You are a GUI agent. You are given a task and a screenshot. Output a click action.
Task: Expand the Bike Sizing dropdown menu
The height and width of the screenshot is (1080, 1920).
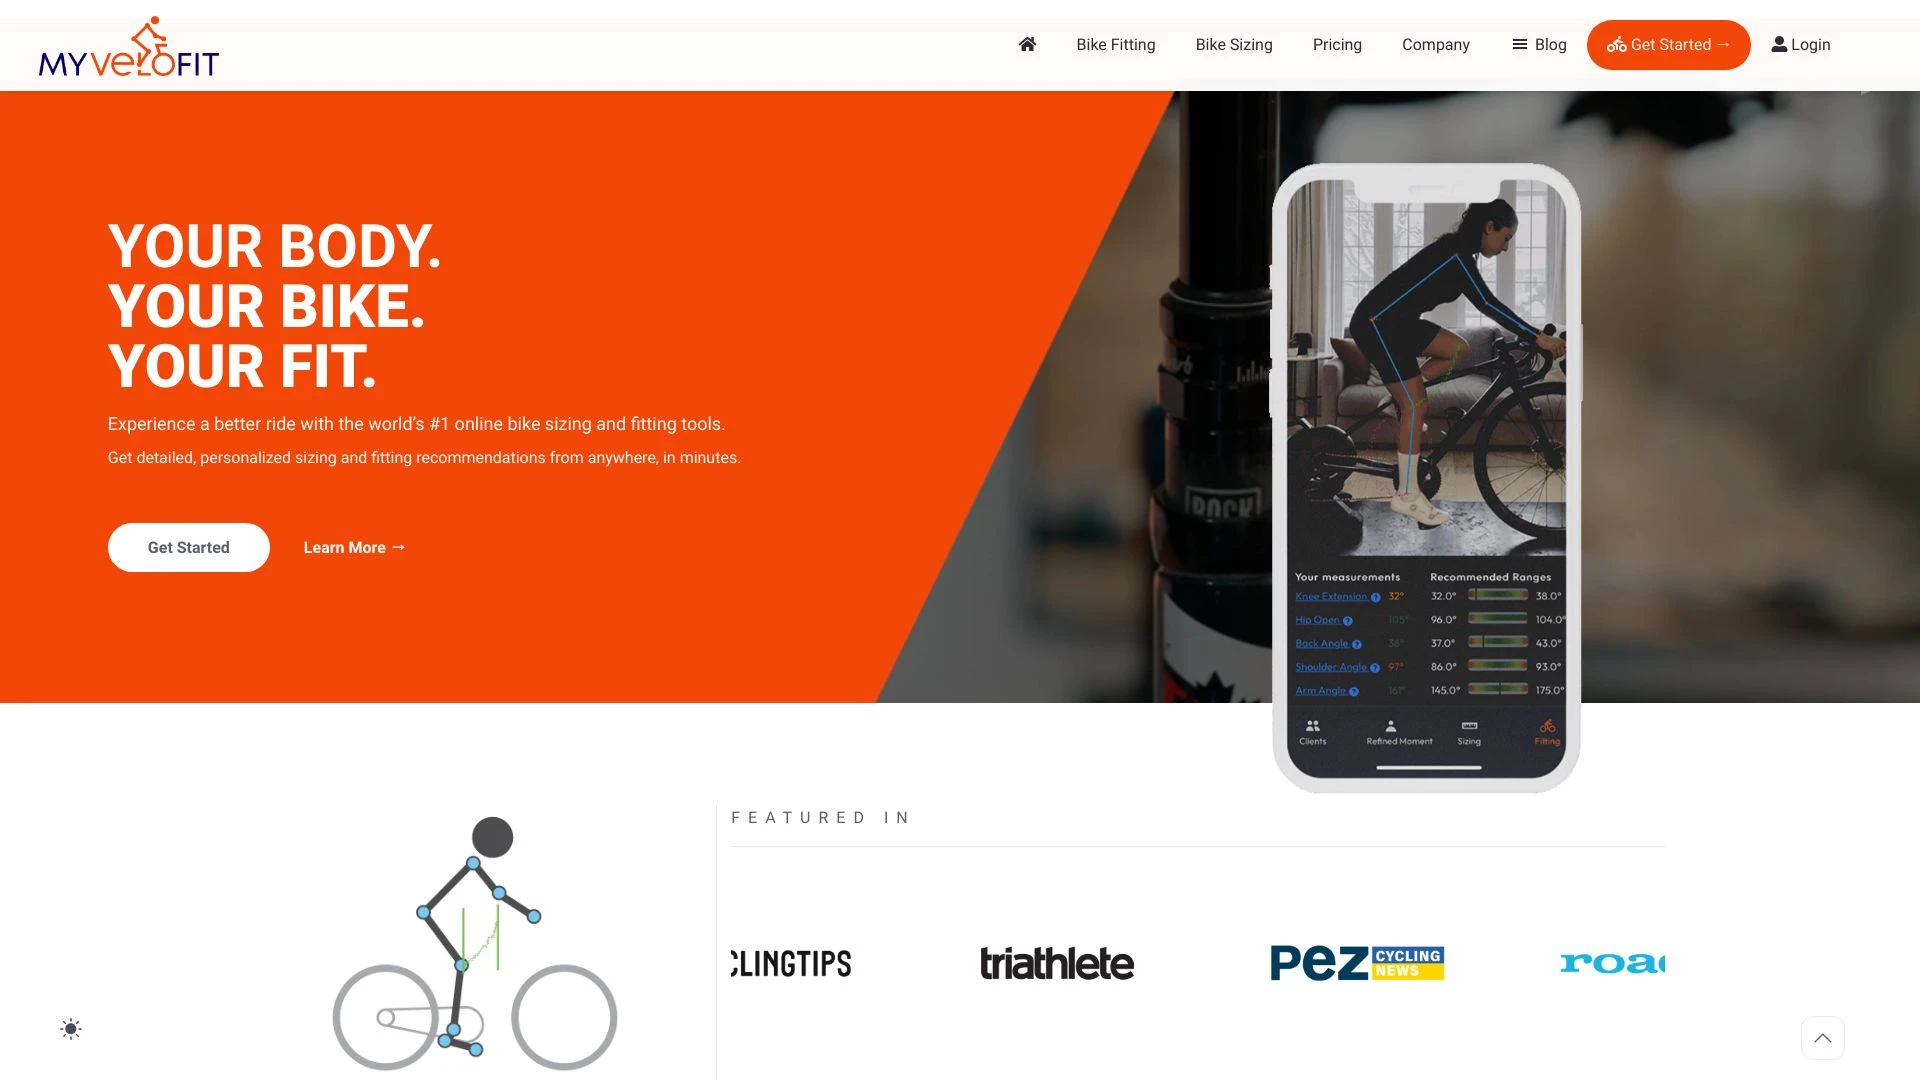[1233, 44]
